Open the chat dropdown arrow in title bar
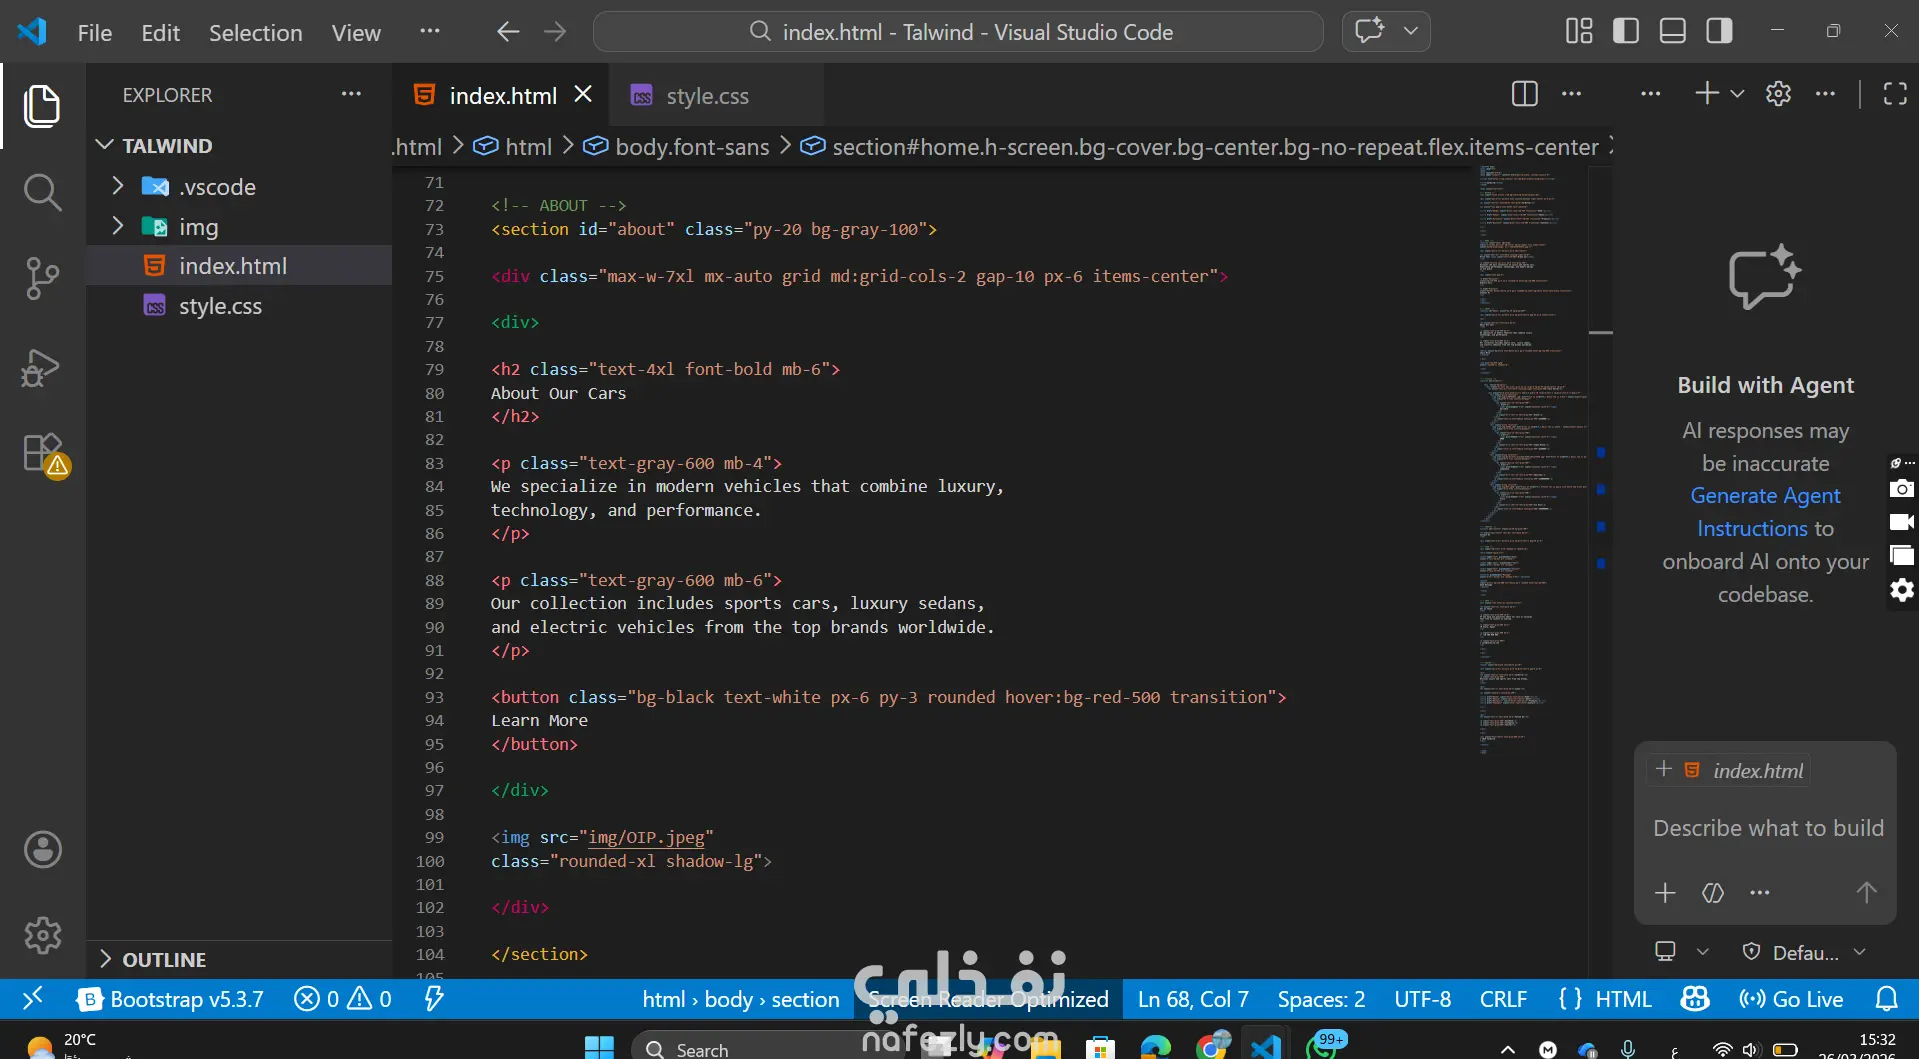 (x=1411, y=31)
